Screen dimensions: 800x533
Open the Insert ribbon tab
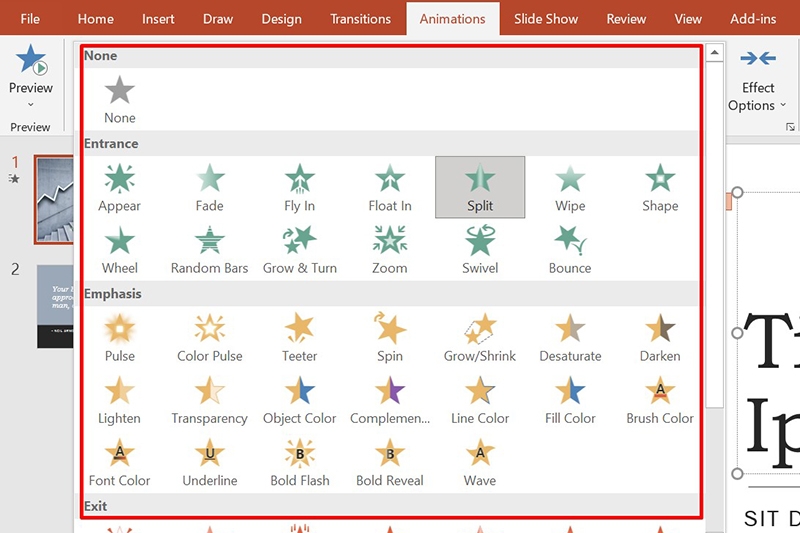pos(158,19)
